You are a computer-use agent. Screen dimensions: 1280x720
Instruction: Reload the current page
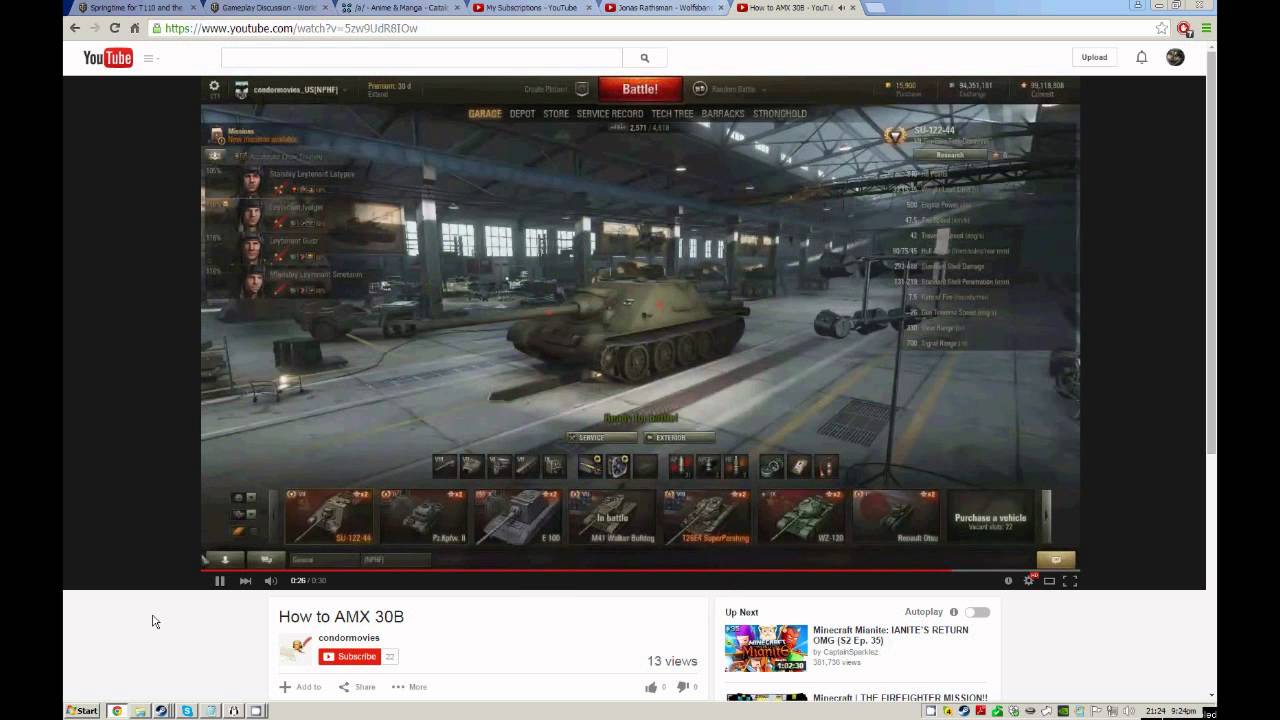pyautogui.click(x=115, y=28)
